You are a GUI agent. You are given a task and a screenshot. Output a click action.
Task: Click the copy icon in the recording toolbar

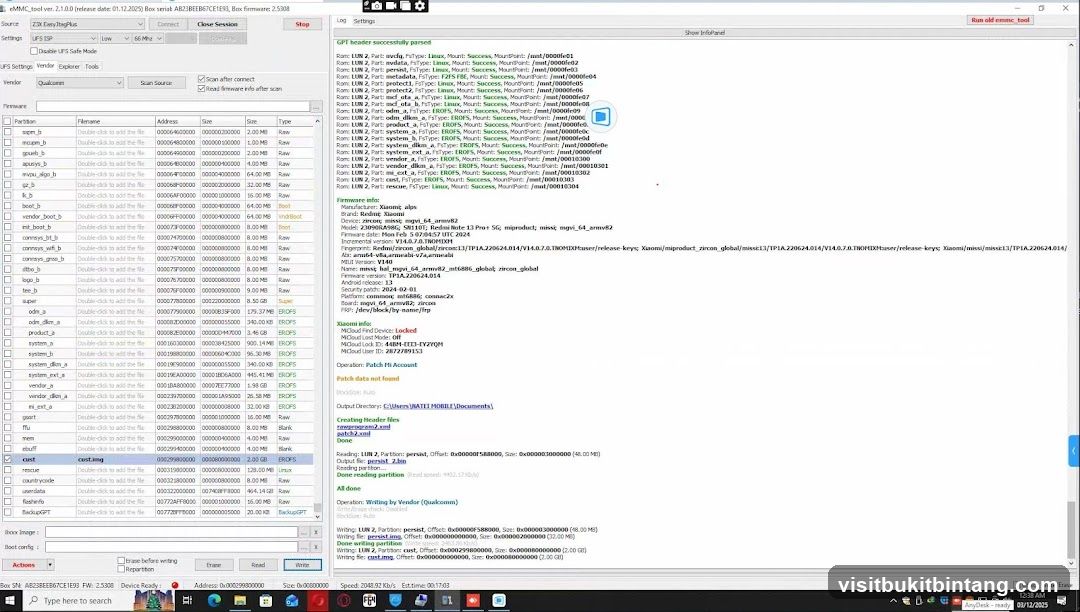(406, 6)
